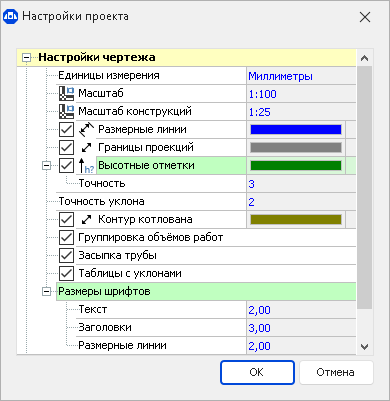Select the Таблицы с уклонами label

(130, 274)
